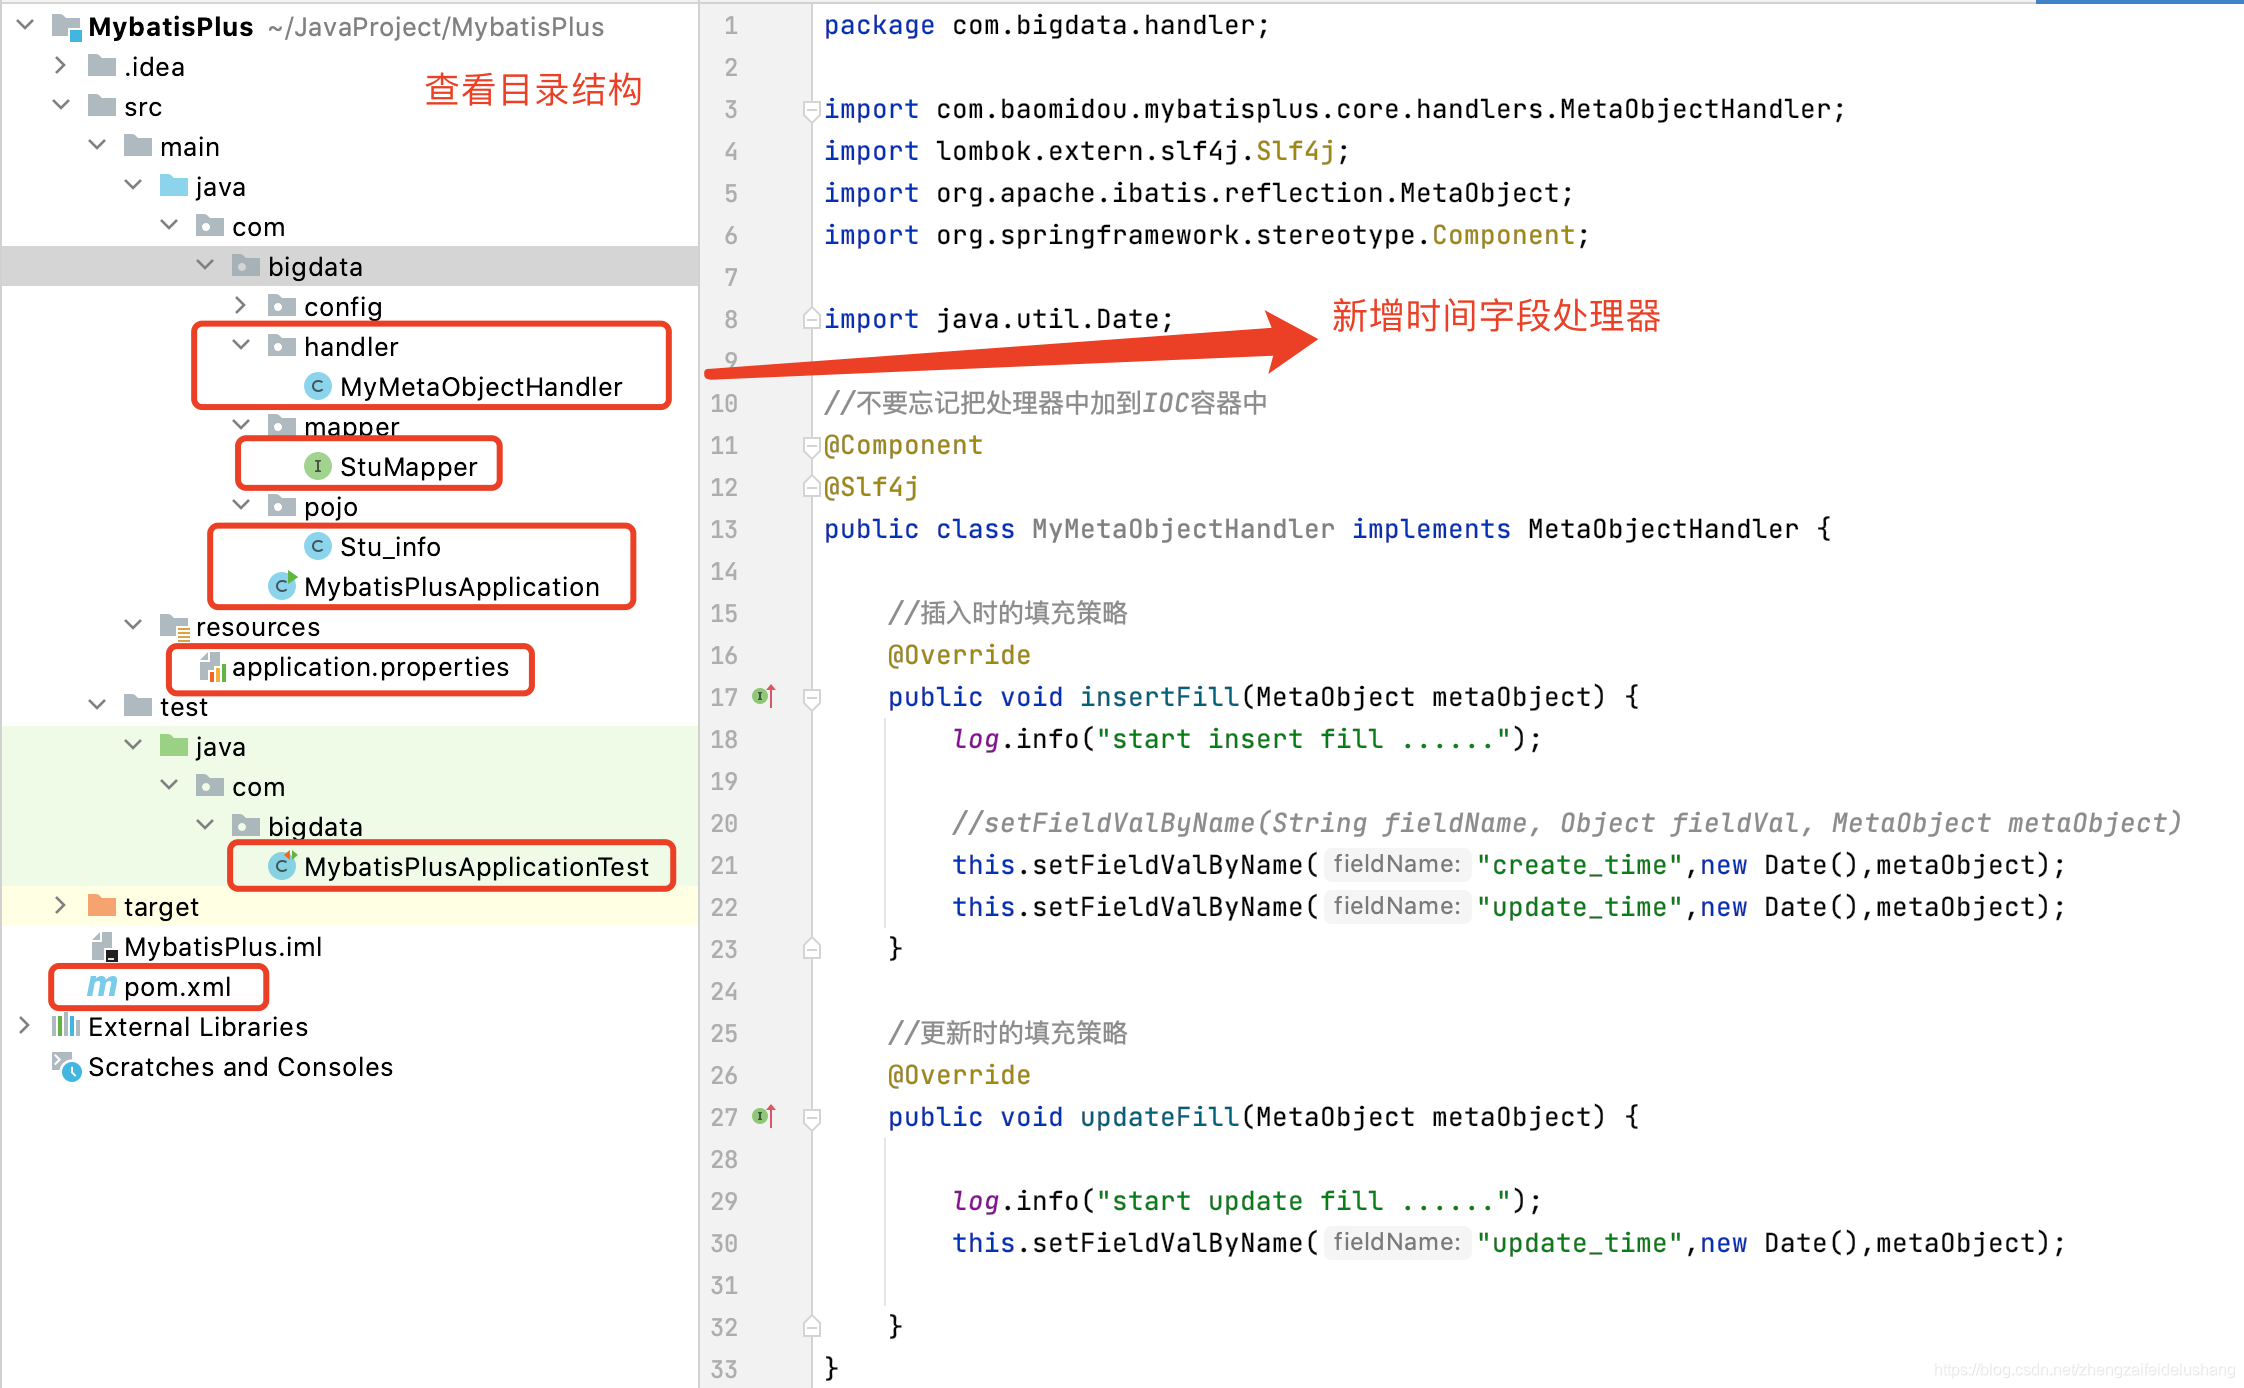Click implements-method gutter icon on line 17

pyautogui.click(x=764, y=696)
